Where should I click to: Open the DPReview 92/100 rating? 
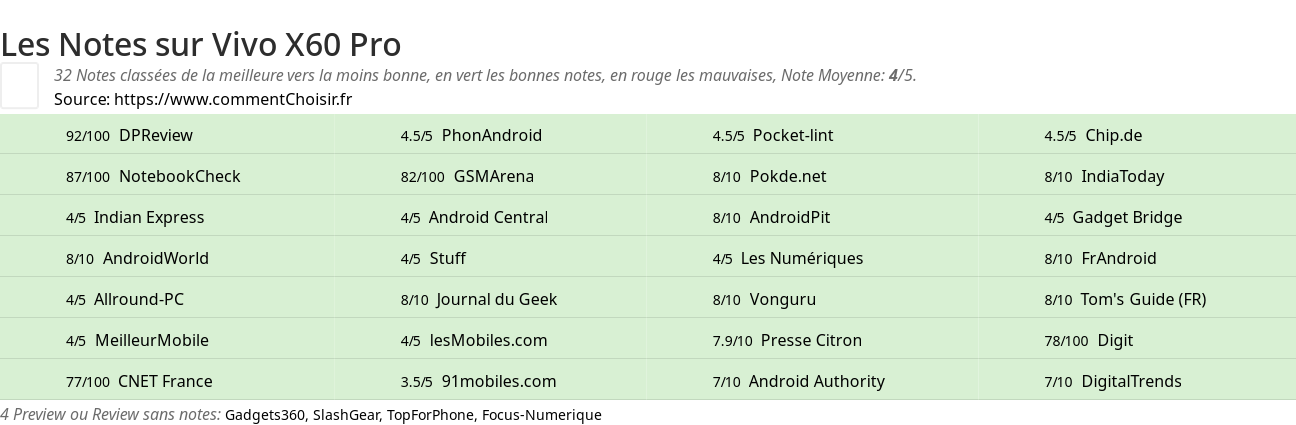tap(129, 135)
